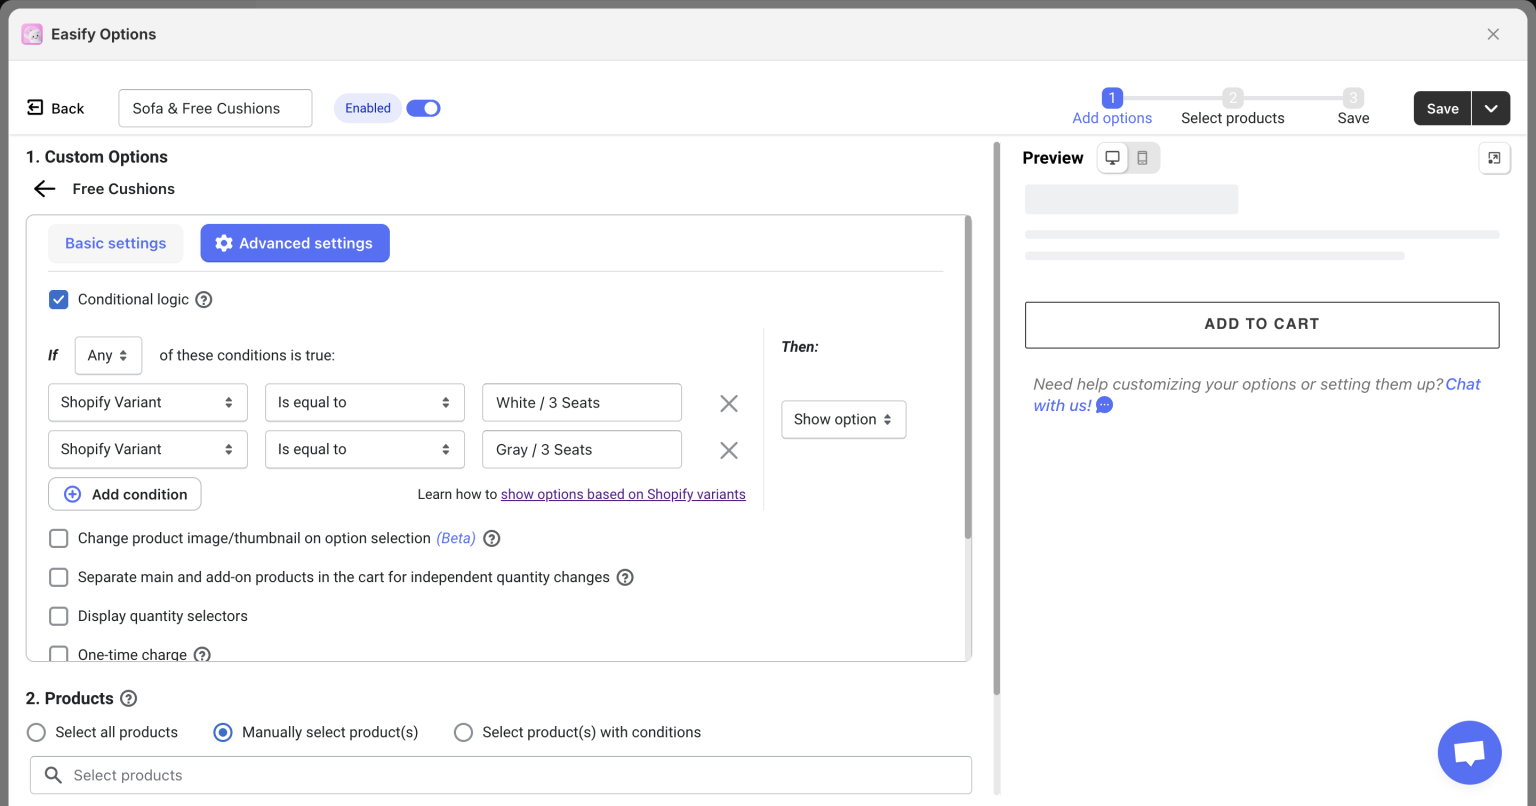Expand the preview panel to full screen

point(1495,157)
